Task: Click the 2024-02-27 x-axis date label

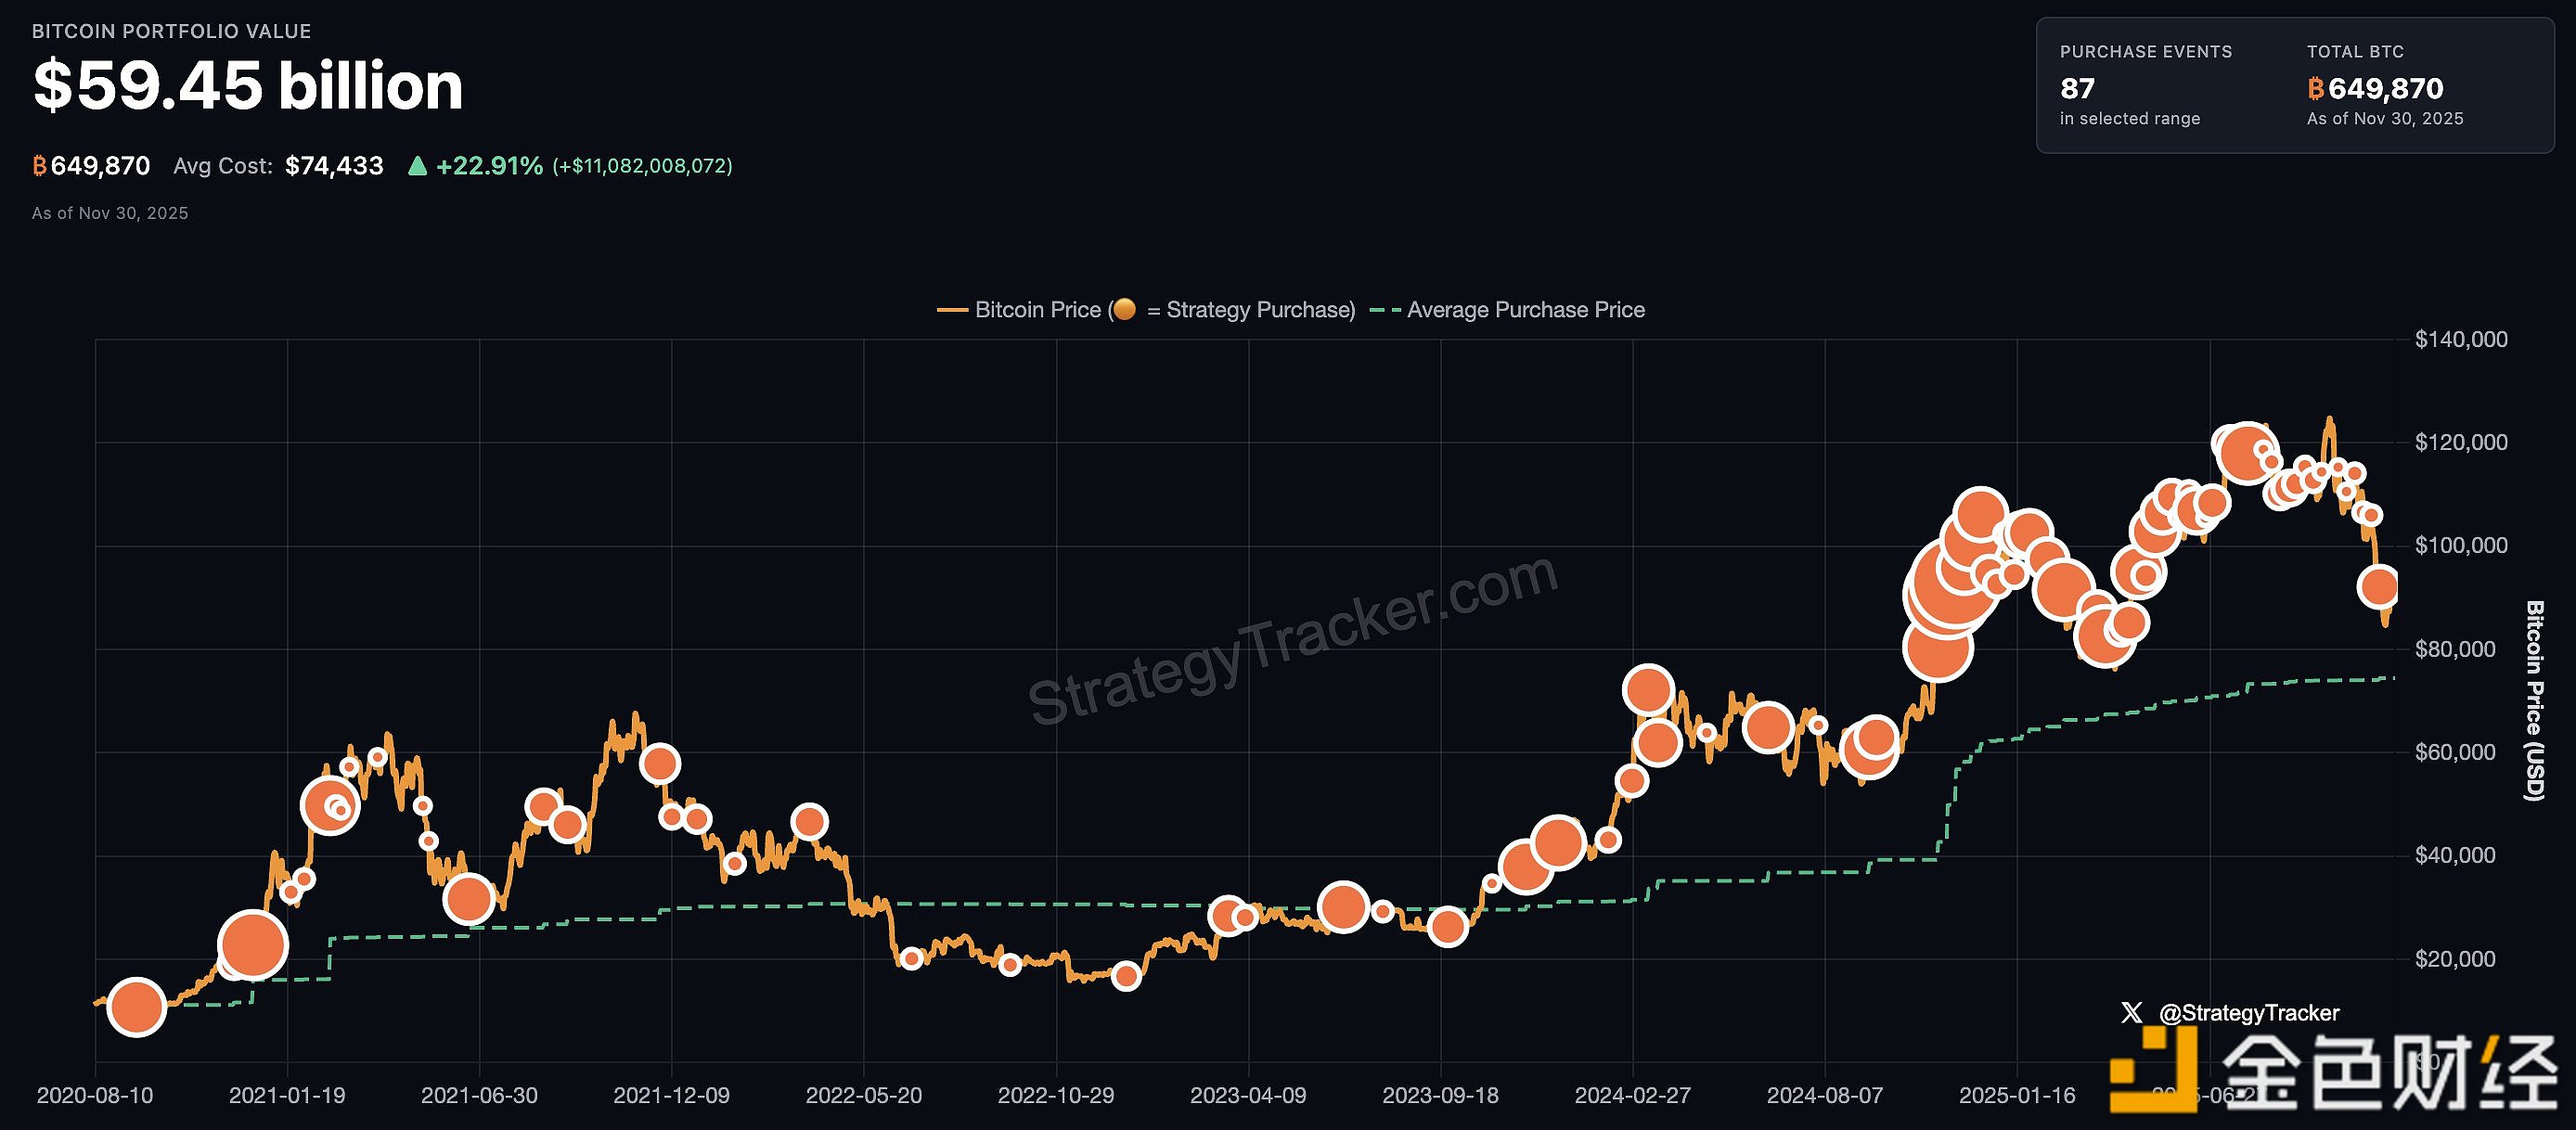Action: tap(1632, 1095)
